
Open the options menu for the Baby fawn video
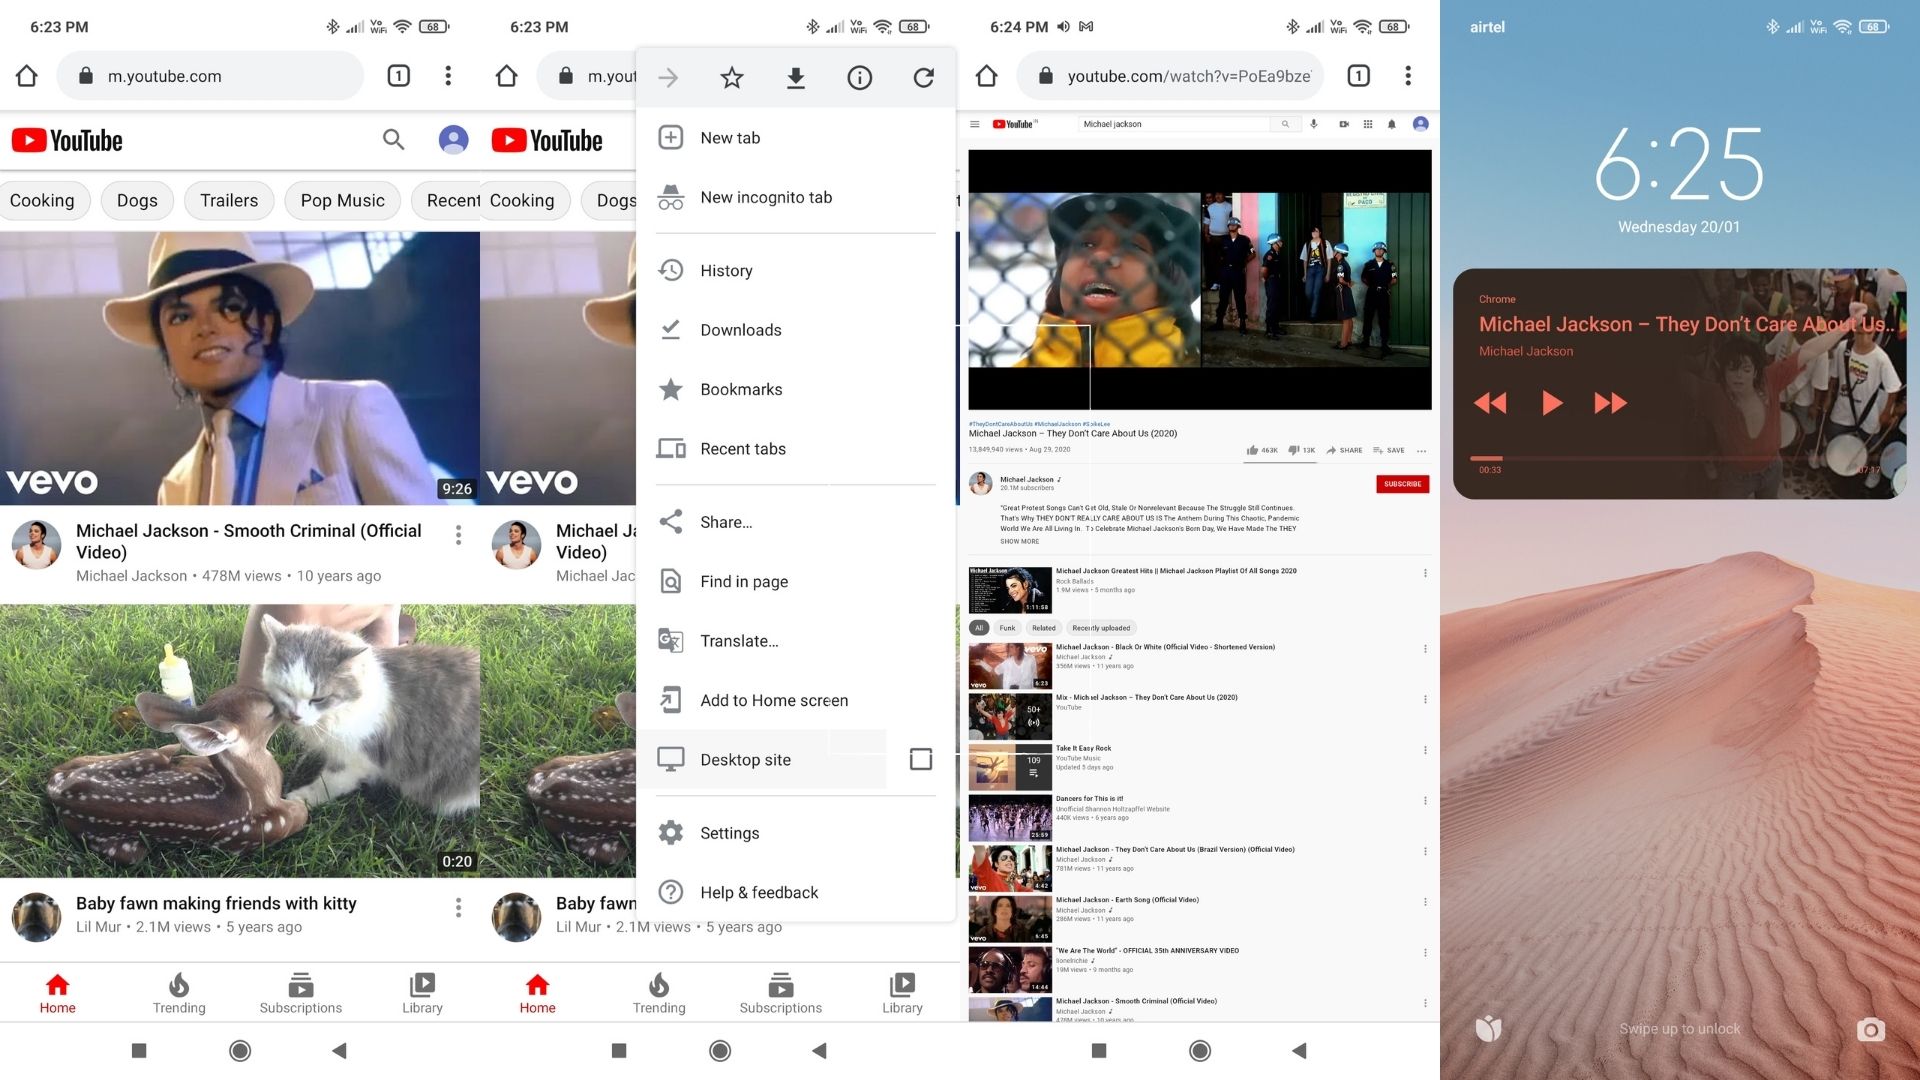(x=458, y=907)
